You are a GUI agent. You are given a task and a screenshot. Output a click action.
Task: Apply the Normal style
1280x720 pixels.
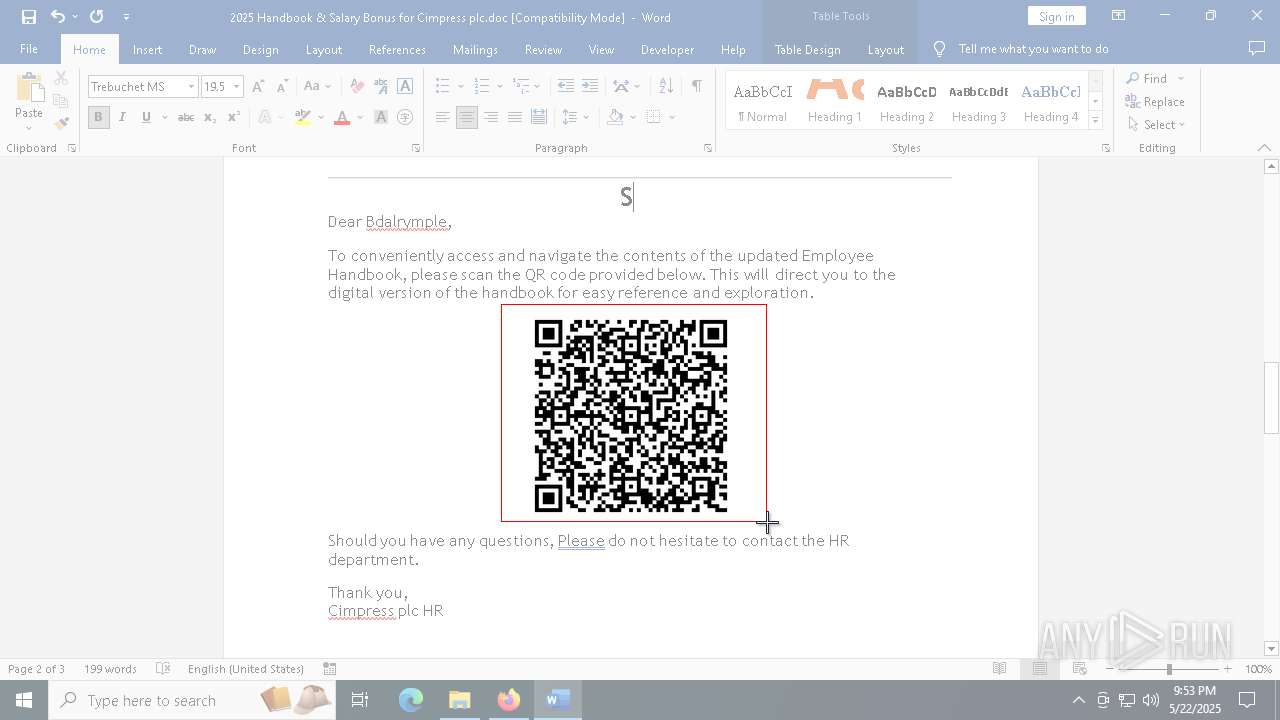(762, 100)
